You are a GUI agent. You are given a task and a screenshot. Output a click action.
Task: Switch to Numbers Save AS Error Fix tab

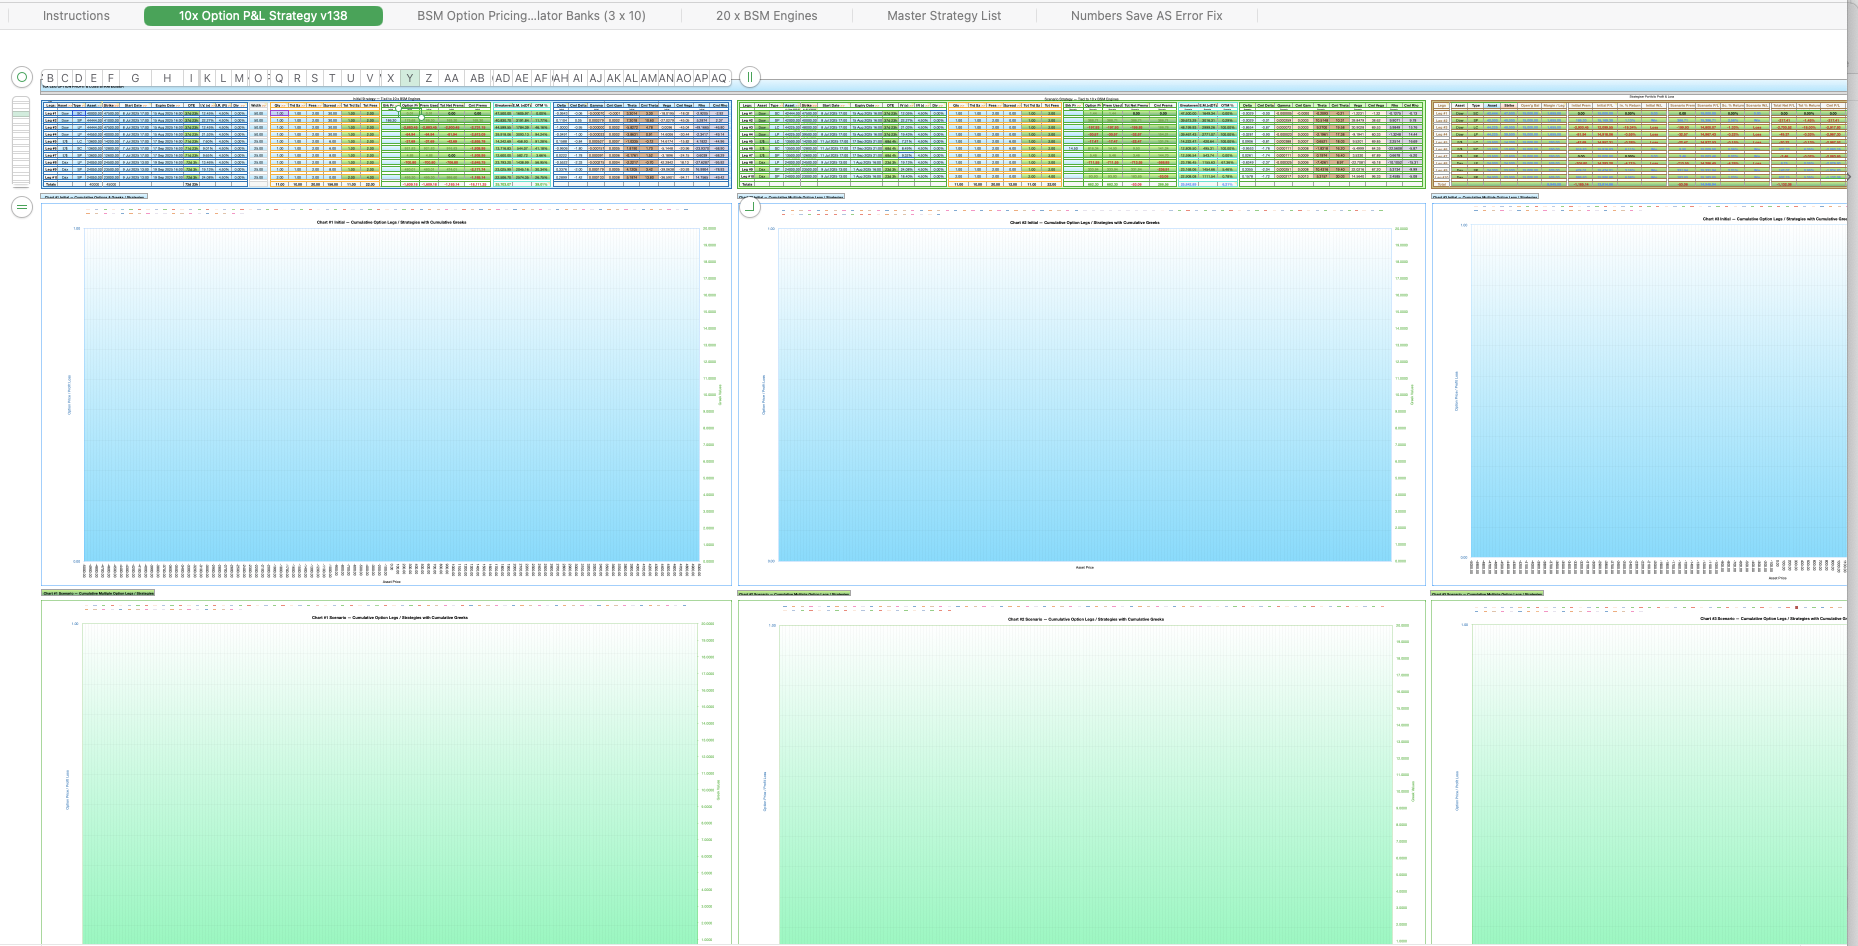coord(1146,16)
